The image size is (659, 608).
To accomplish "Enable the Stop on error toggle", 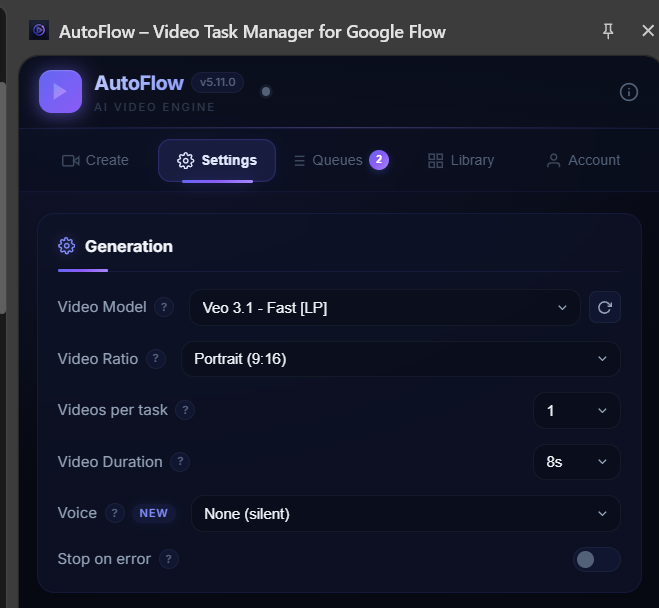I will (x=596, y=559).
